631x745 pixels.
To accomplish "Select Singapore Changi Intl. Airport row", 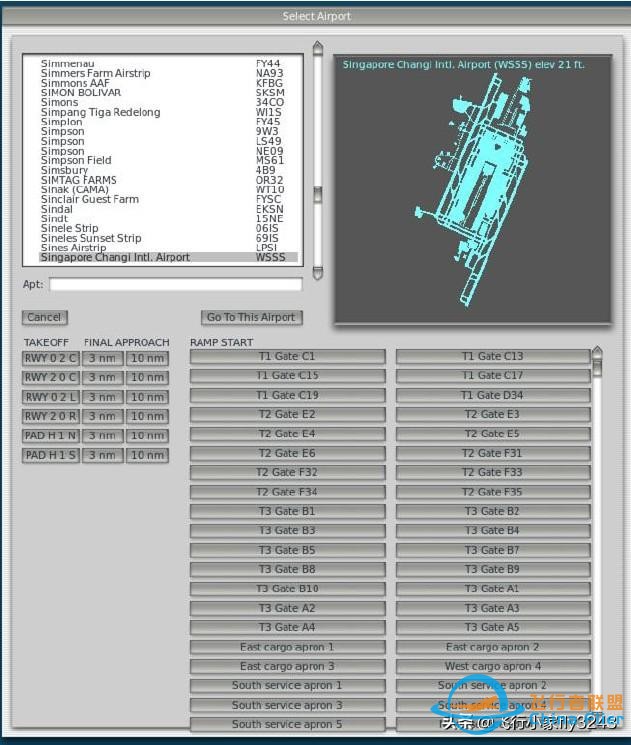I will [168, 258].
